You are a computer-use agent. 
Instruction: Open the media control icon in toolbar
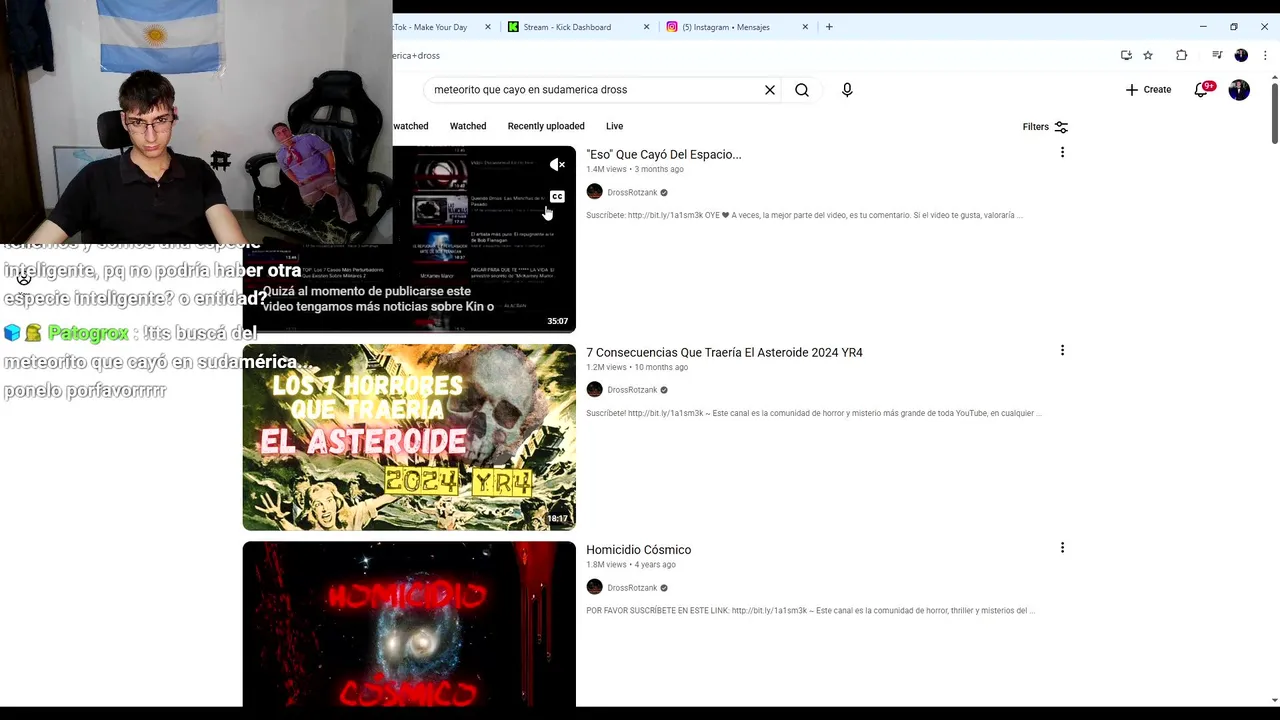(x=1217, y=55)
